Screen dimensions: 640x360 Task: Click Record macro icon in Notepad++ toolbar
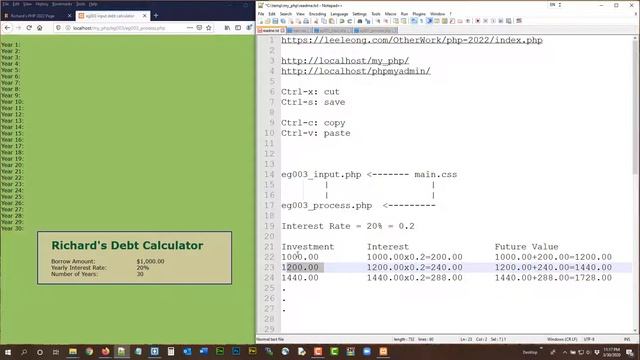point(478,21)
